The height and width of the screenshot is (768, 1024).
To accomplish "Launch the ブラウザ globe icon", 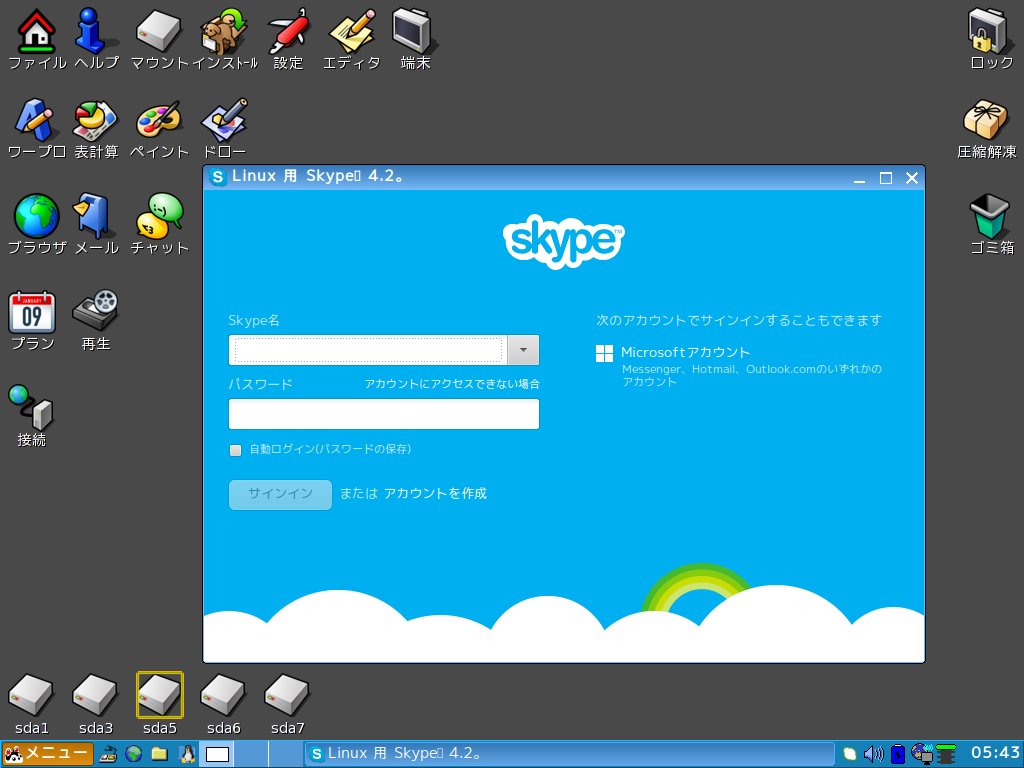I will coord(36,216).
